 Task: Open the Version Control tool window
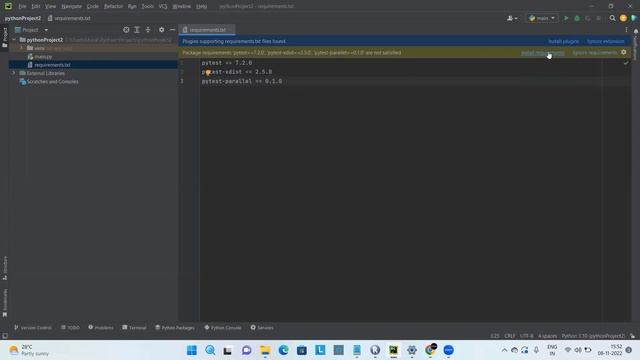click(x=33, y=328)
